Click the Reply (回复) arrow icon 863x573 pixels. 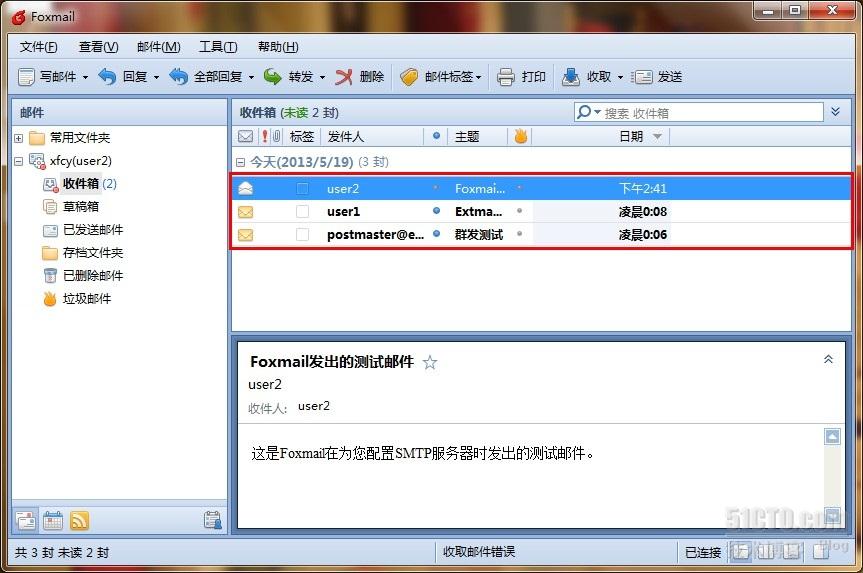click(107, 77)
